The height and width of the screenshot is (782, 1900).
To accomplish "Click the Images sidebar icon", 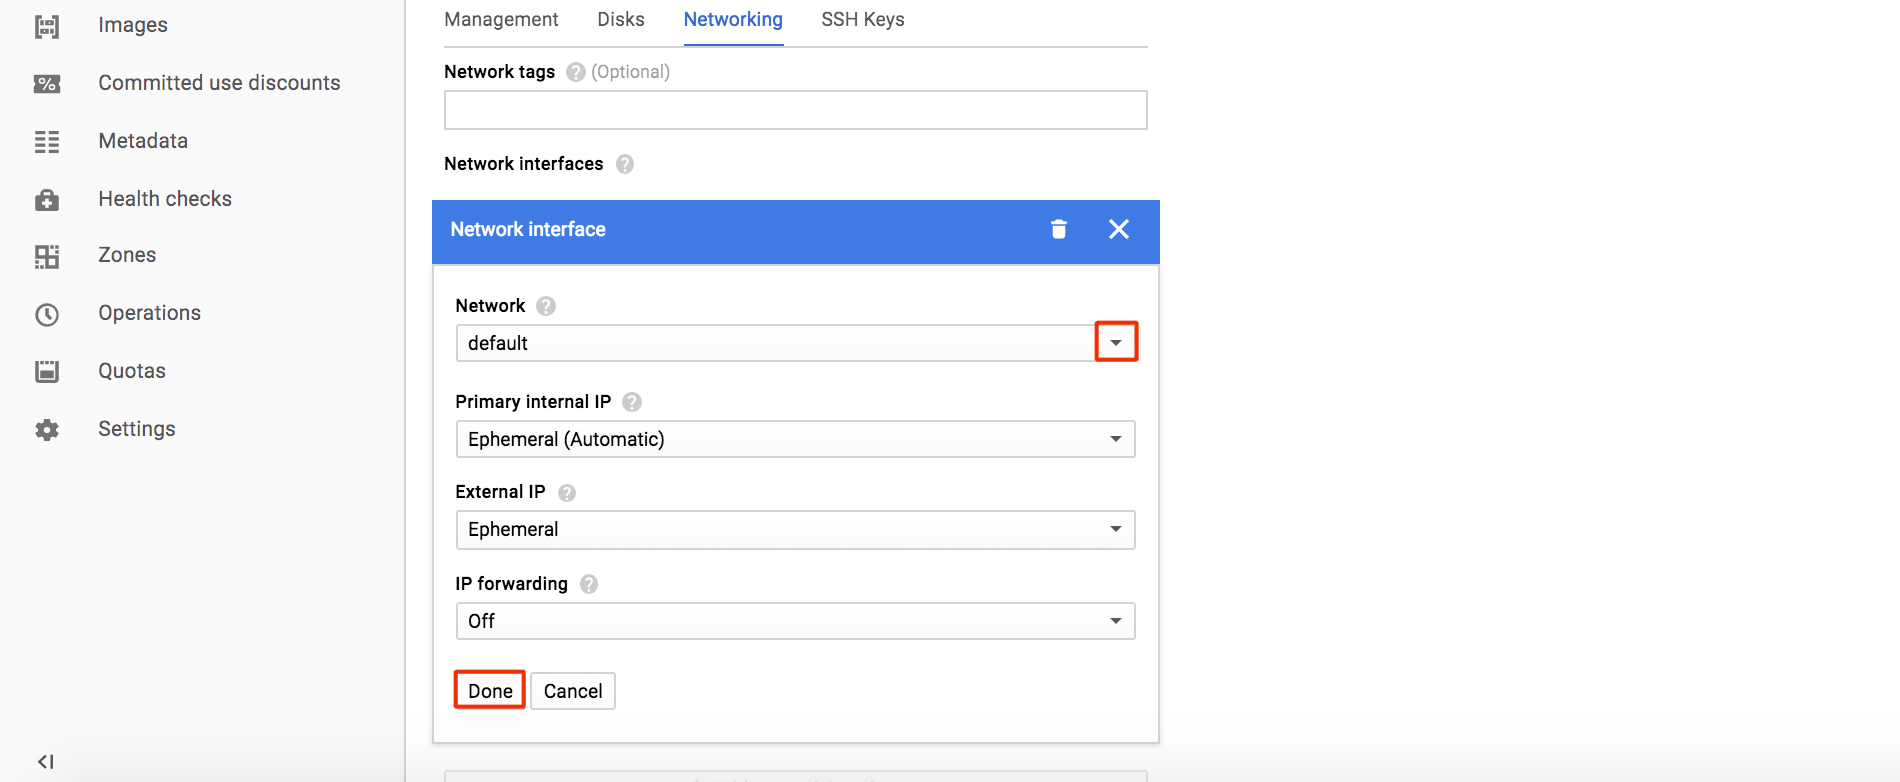I will coord(47,26).
